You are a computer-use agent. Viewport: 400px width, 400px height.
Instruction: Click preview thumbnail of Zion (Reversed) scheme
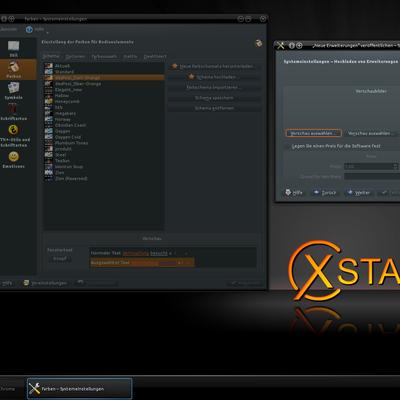49,178
